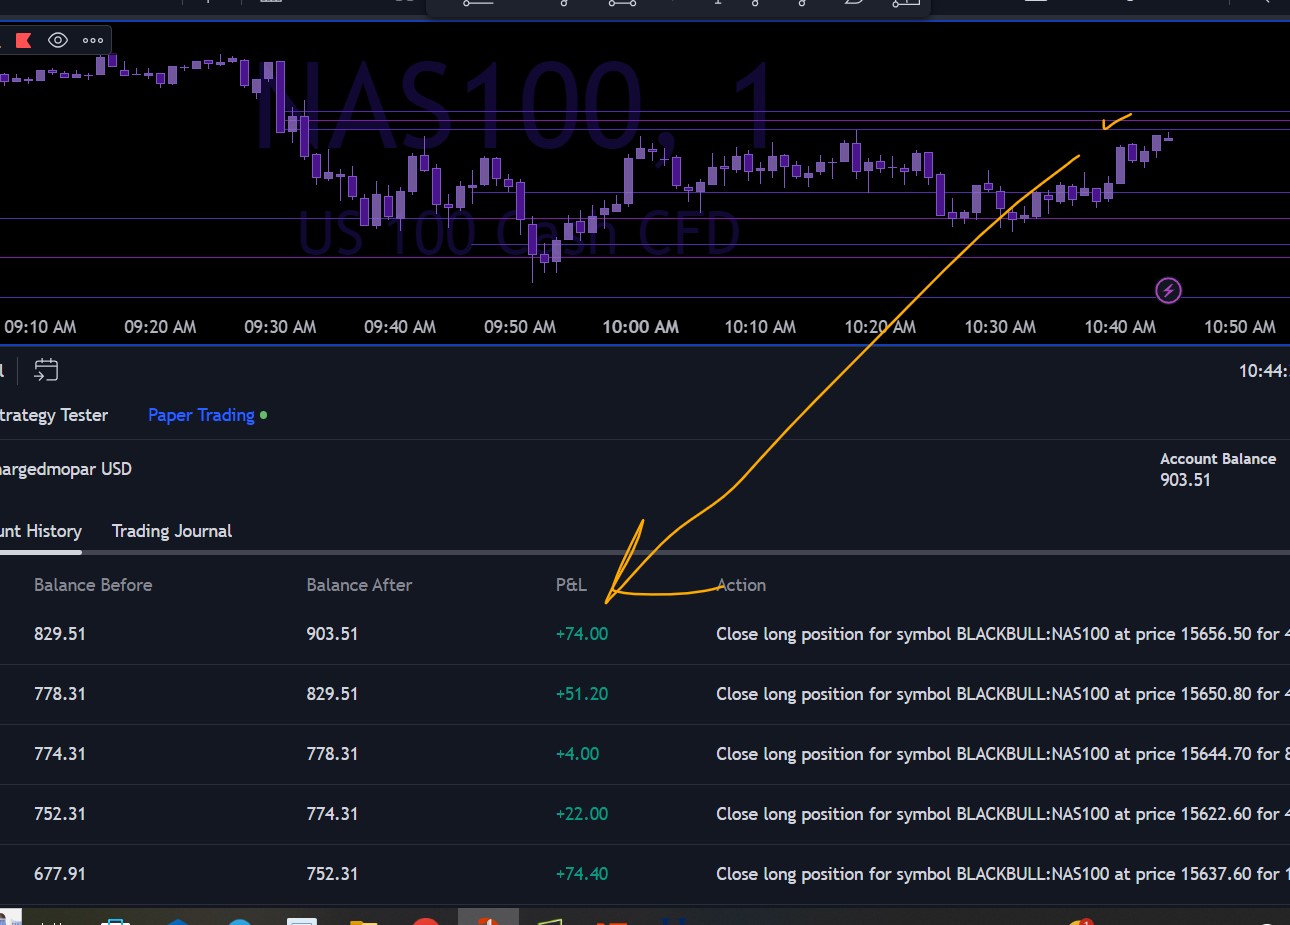Click the red flag icon on the chart legend
Screen dimensions: 1290x925
click(23, 40)
